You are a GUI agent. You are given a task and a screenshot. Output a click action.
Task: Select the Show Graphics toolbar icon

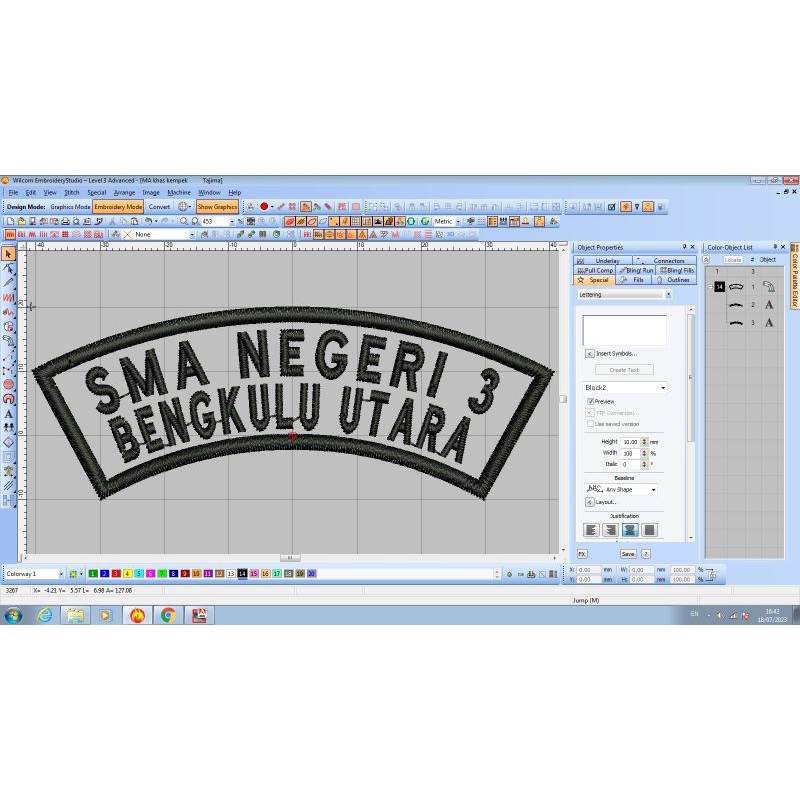click(216, 206)
